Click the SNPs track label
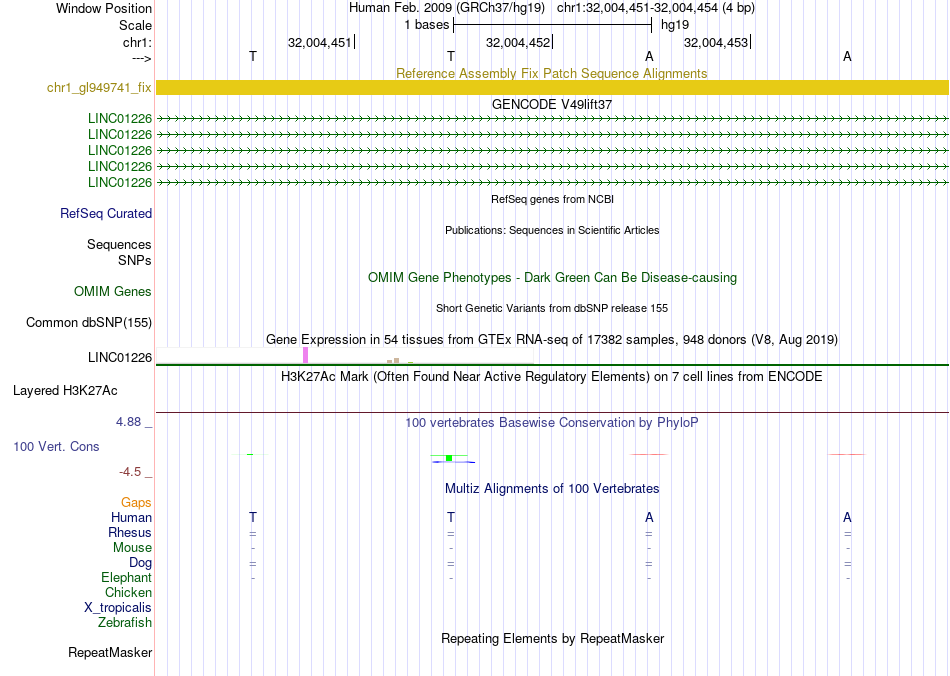The width and height of the screenshot is (950, 676). 135,260
